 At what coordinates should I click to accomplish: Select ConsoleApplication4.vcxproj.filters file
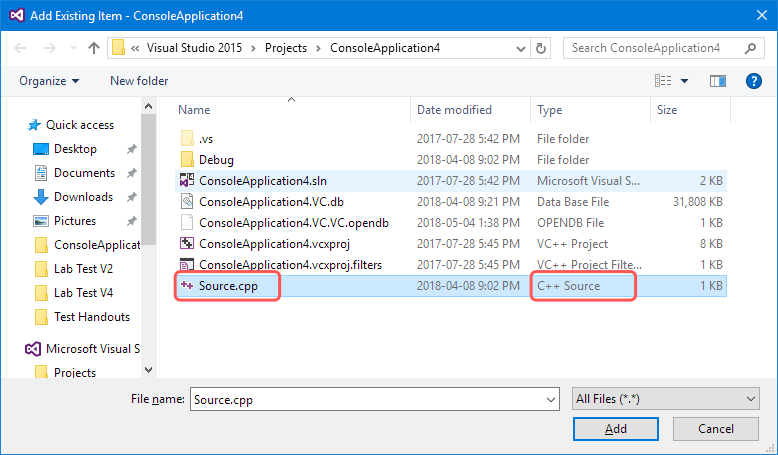point(290,264)
